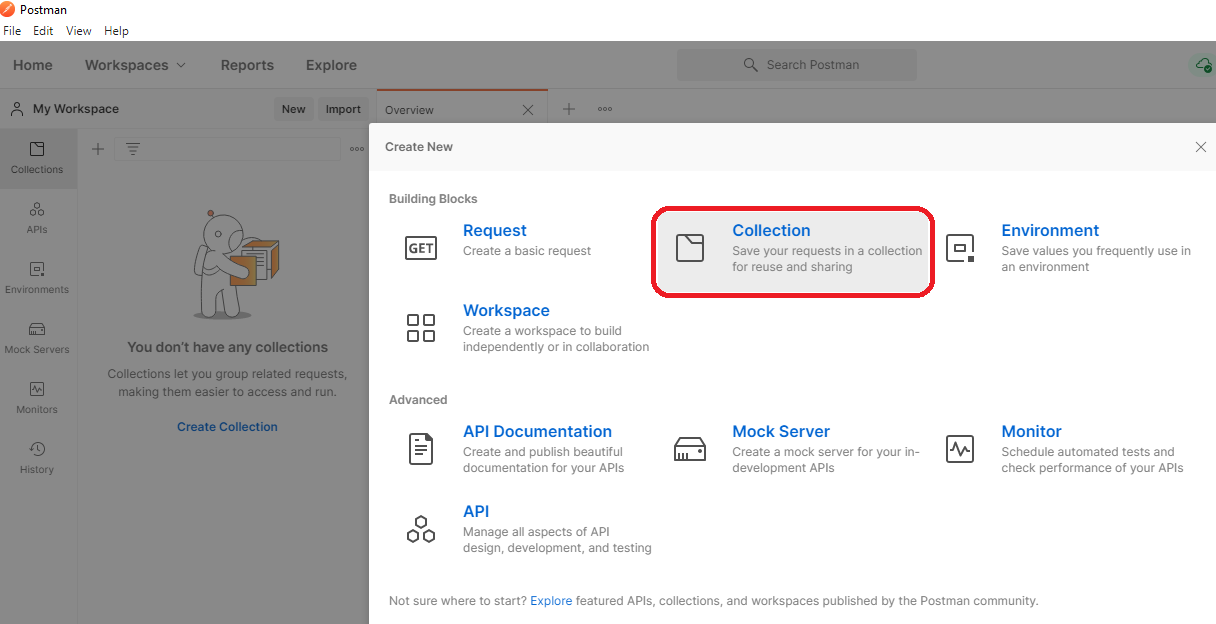1216x624 pixels.
Task: Open the APIs sidebar icon
Action: point(37,209)
